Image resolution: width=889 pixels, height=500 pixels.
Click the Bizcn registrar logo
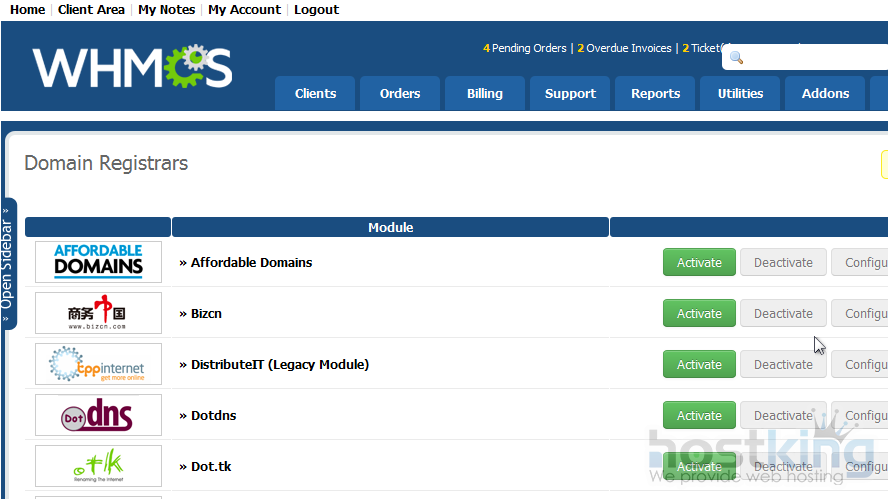[x=98, y=313]
